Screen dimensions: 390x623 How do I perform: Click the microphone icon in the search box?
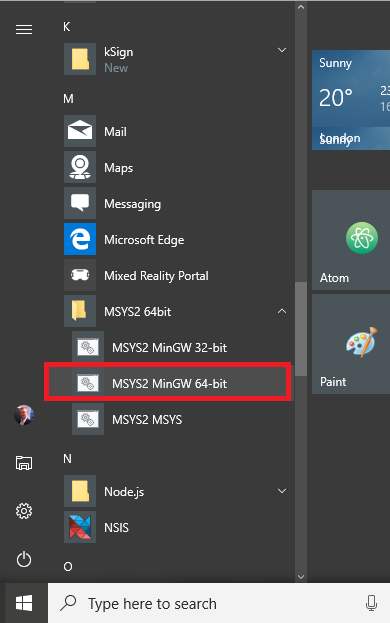coord(371,603)
